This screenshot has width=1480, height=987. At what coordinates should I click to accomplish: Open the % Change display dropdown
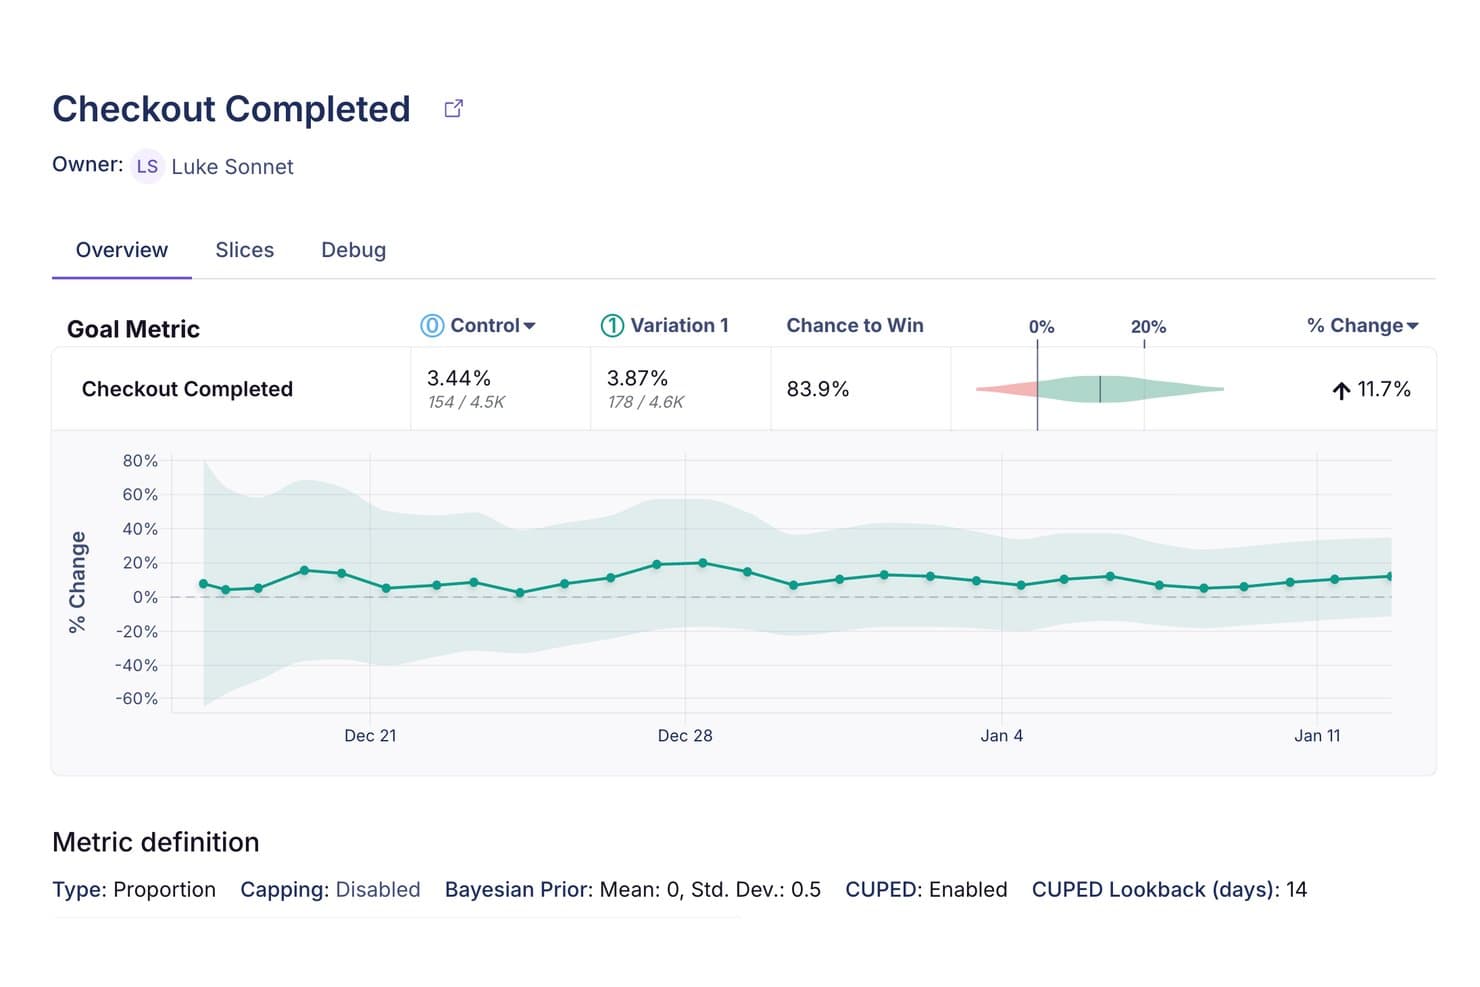[x=1363, y=325]
